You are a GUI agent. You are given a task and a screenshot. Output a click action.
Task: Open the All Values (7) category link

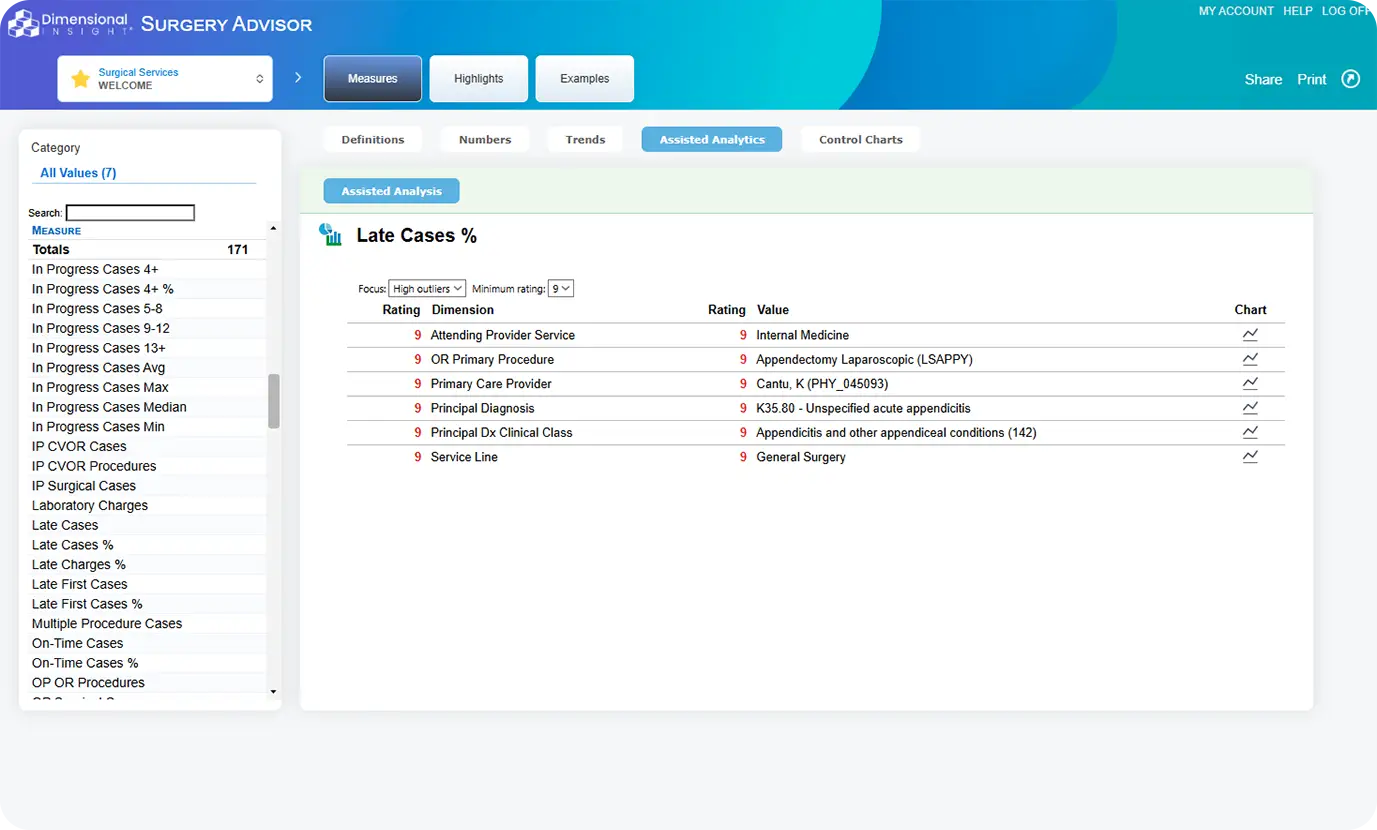click(78, 173)
